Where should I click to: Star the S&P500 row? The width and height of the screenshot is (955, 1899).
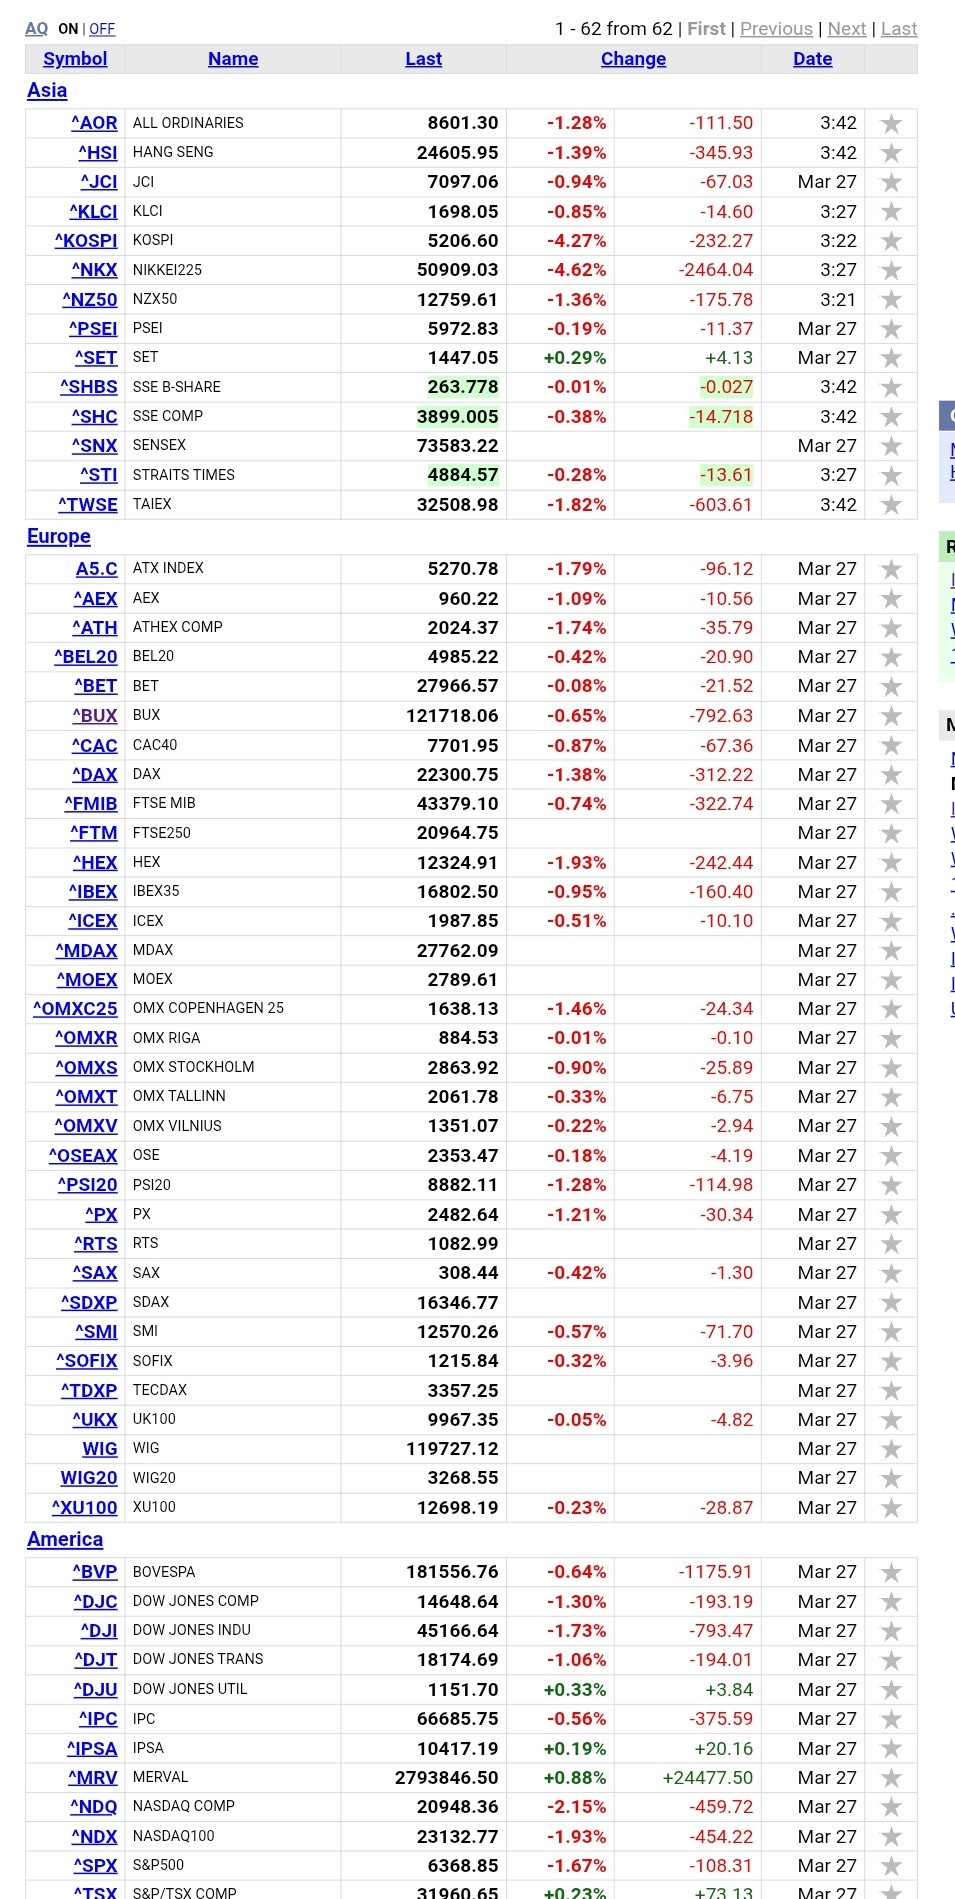[890, 1866]
